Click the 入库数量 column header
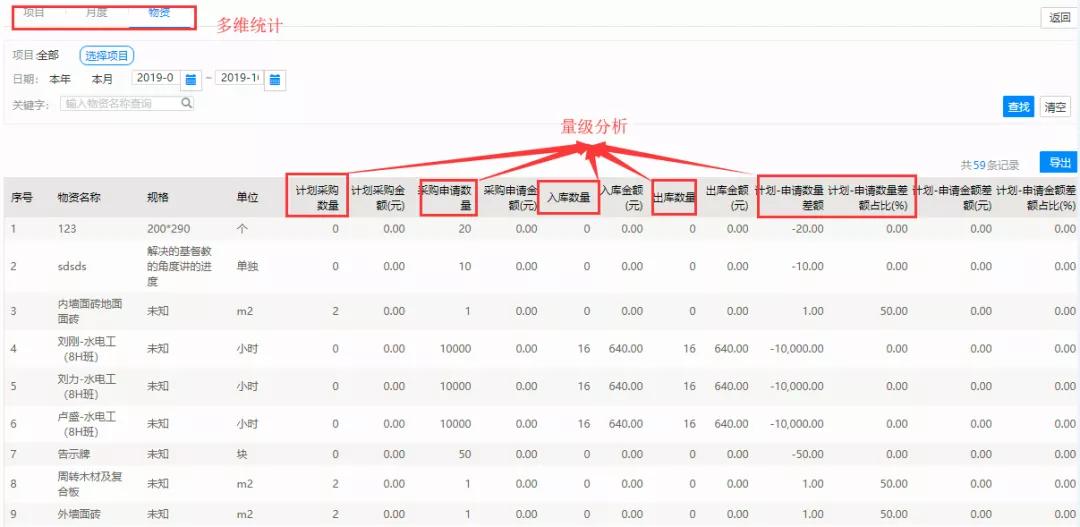 (568, 198)
